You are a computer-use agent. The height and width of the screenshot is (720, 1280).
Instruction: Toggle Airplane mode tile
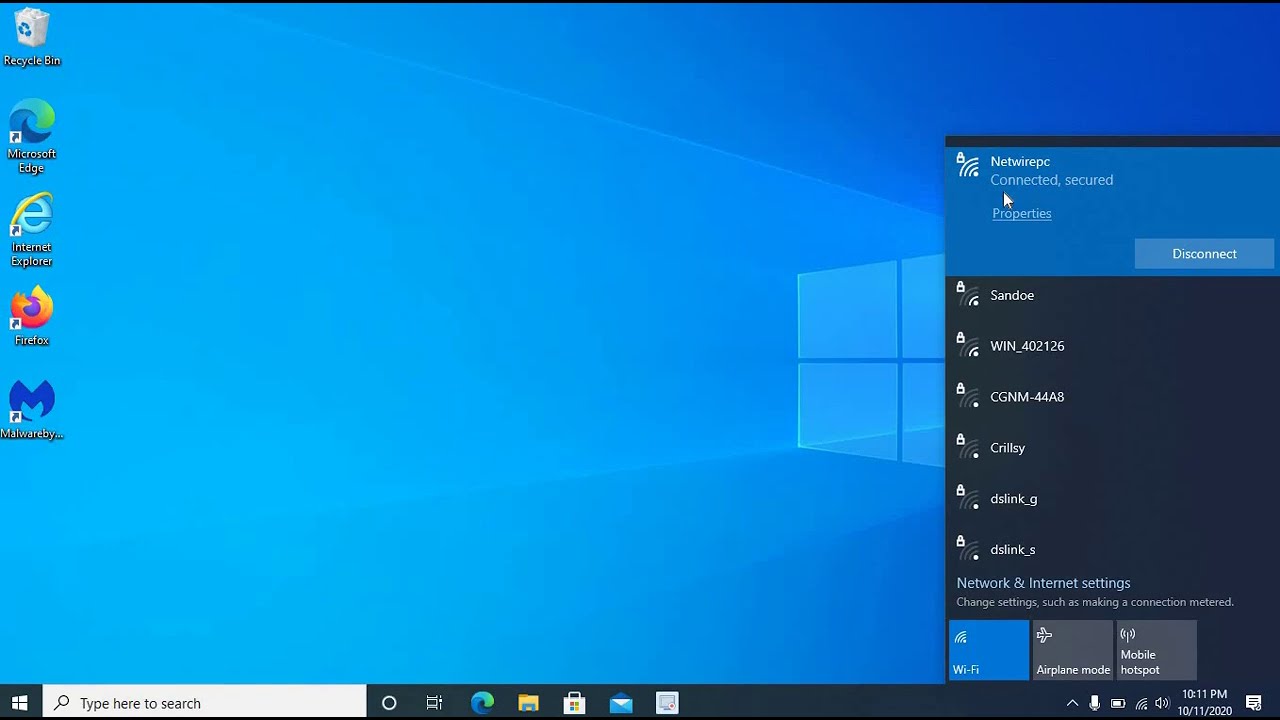1073,650
